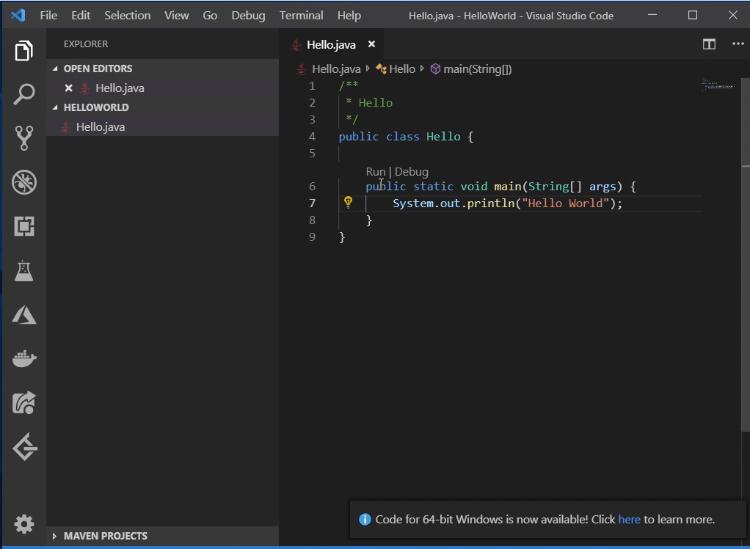Click the Debug code lens link
The height and width of the screenshot is (549, 750).
point(411,172)
